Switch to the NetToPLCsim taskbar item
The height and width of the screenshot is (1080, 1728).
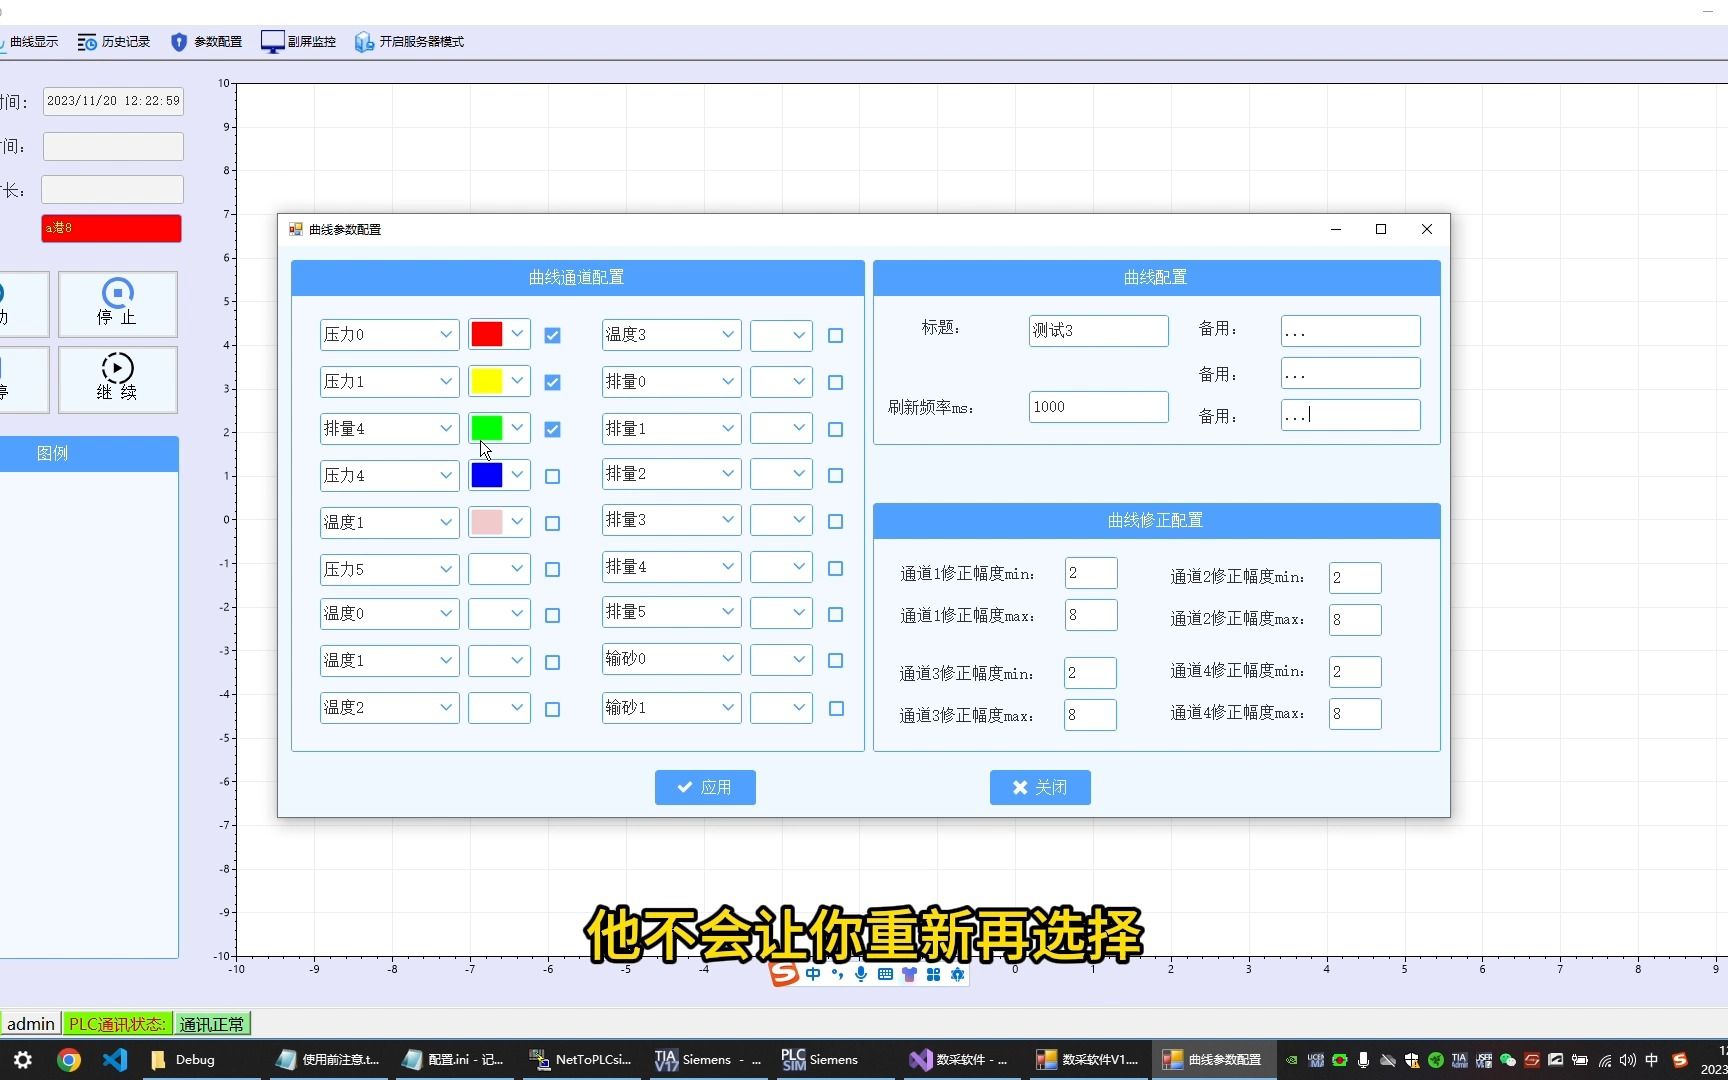[x=580, y=1060]
